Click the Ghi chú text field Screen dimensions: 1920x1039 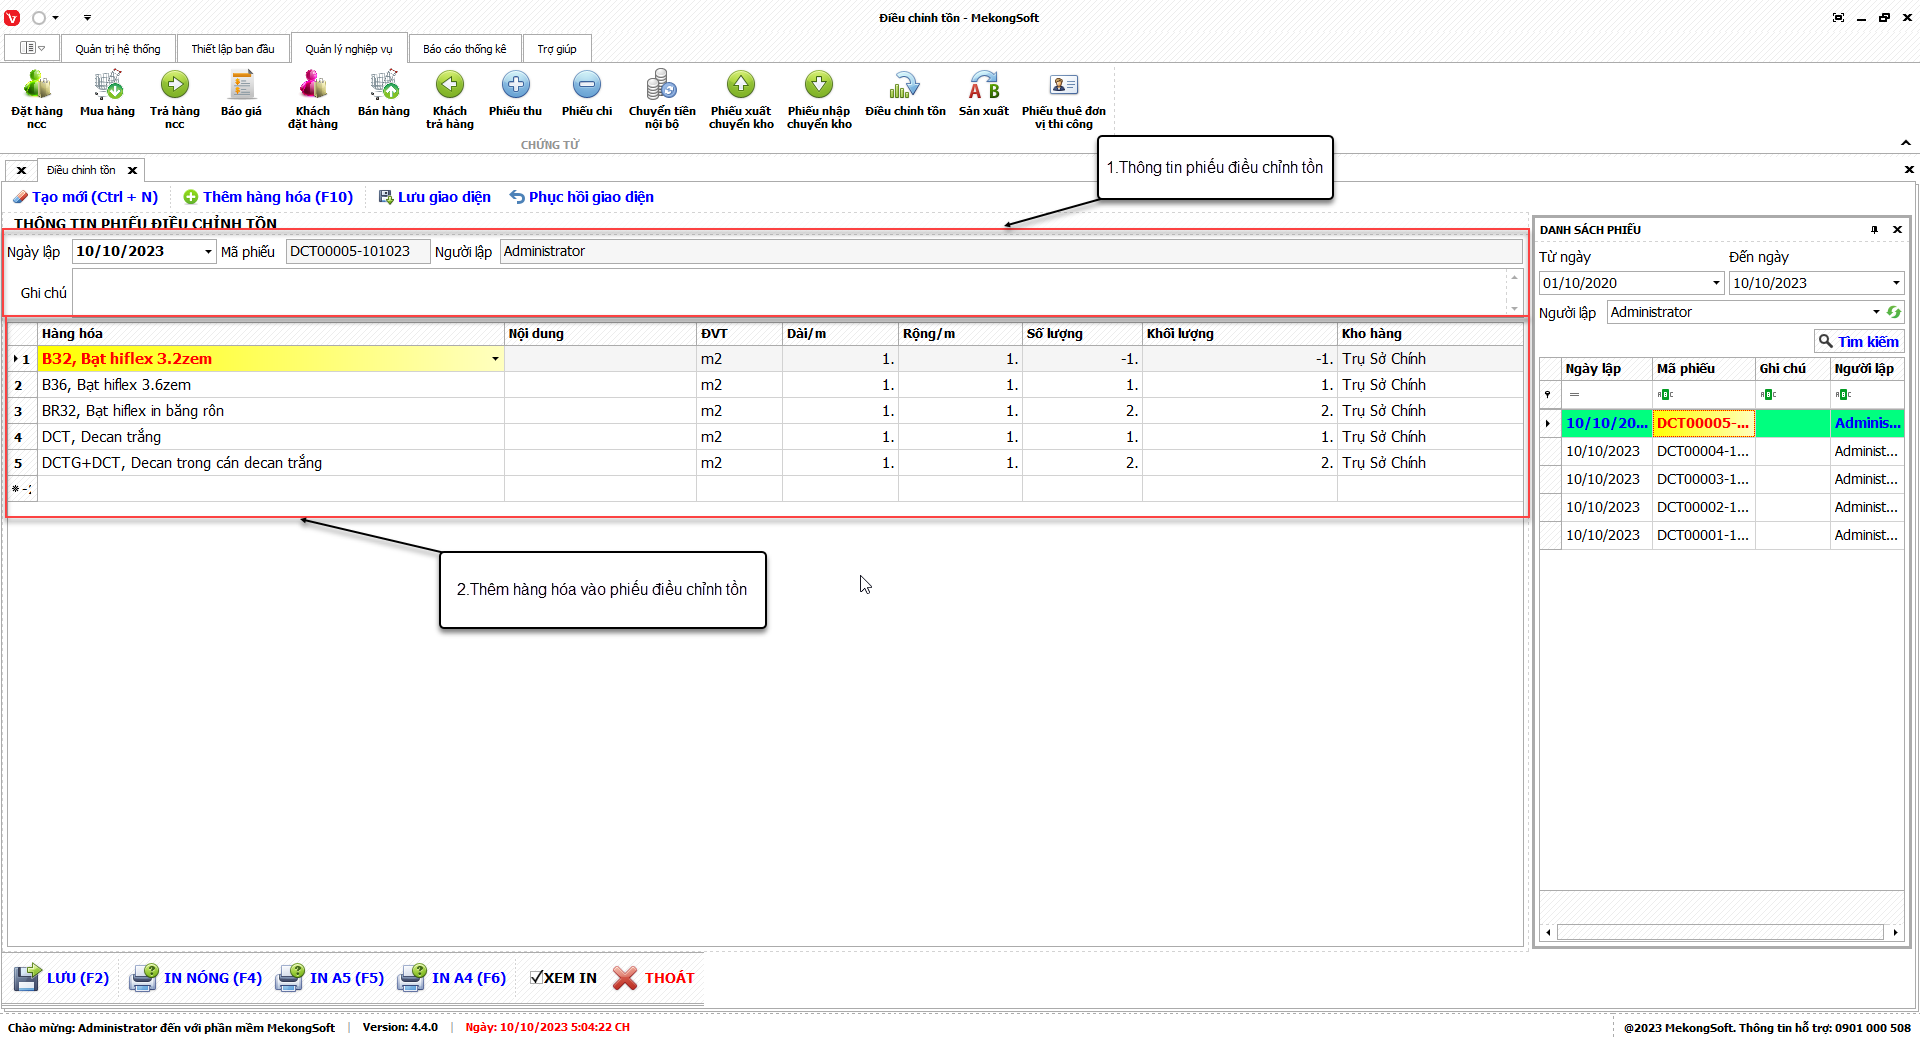click(790, 293)
